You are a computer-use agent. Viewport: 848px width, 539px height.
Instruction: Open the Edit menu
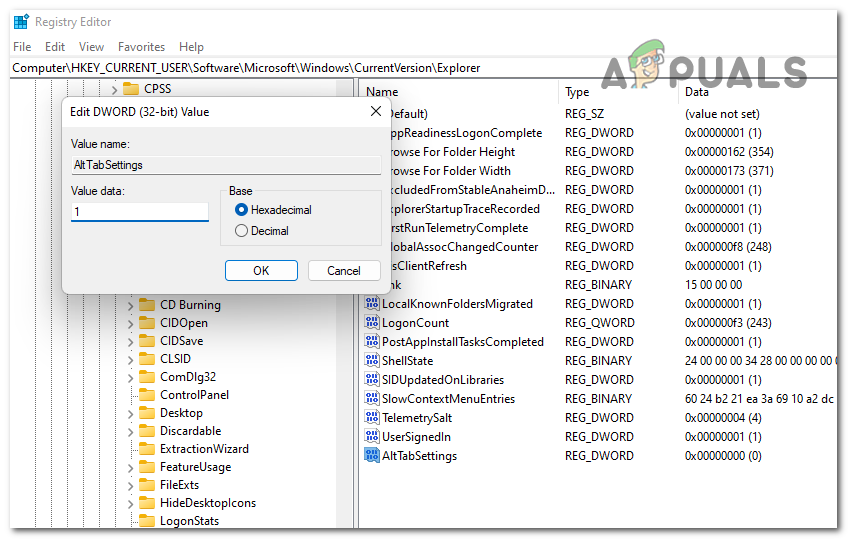coord(55,47)
